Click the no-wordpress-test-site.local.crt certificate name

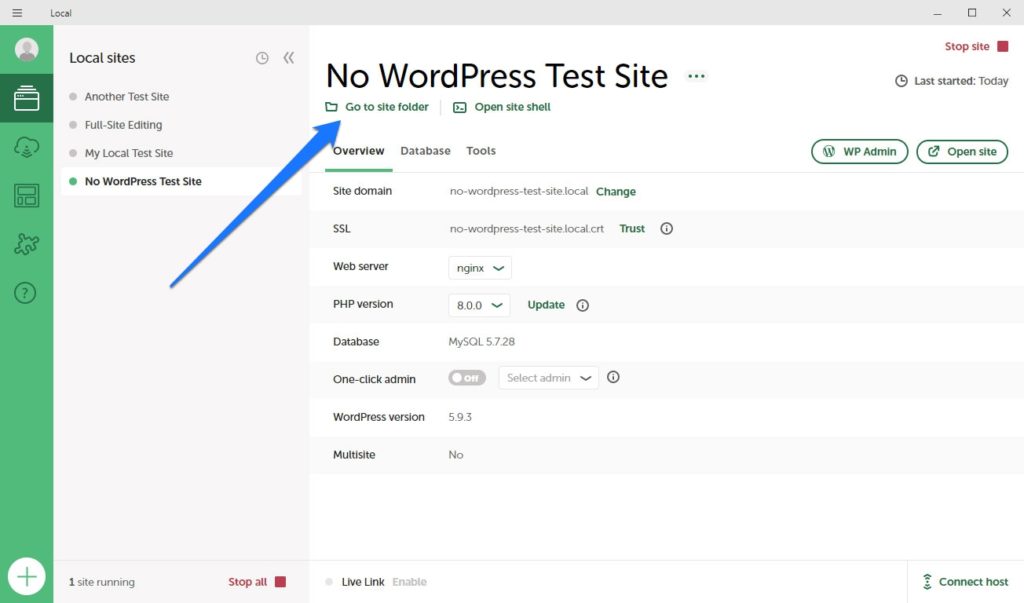pos(526,229)
